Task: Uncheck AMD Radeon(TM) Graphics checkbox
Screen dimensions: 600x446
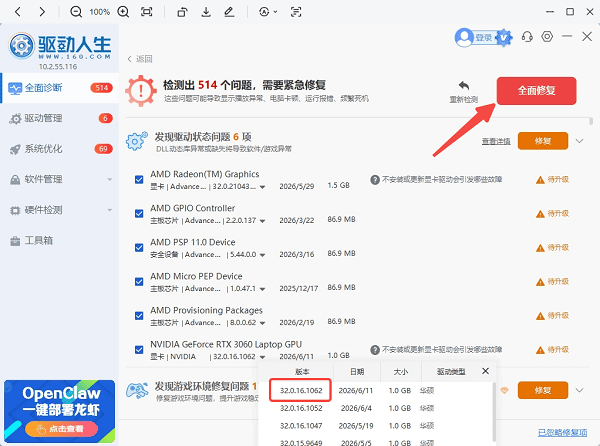Action: pos(139,179)
